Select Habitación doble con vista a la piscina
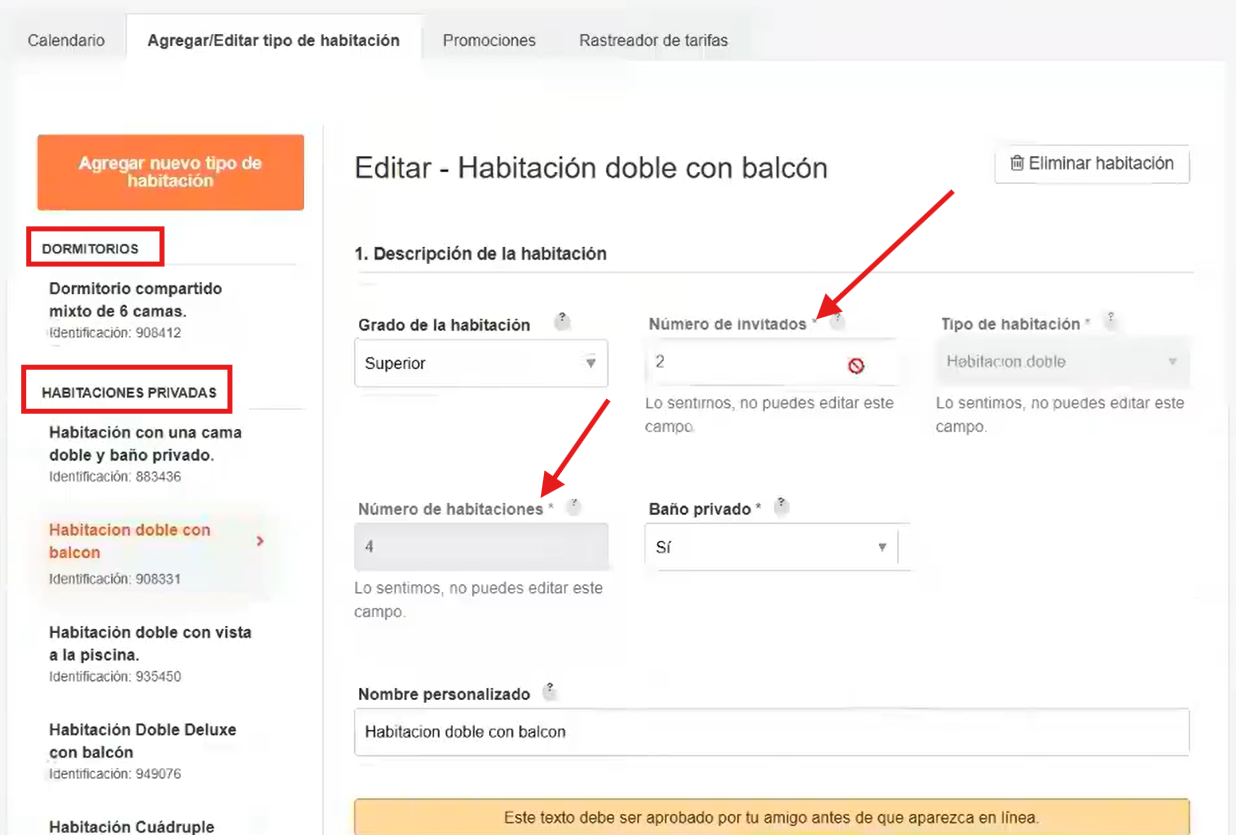 click(150, 643)
